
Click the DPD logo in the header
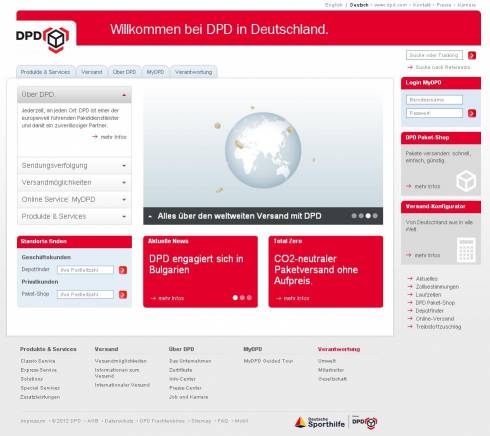(x=42, y=39)
